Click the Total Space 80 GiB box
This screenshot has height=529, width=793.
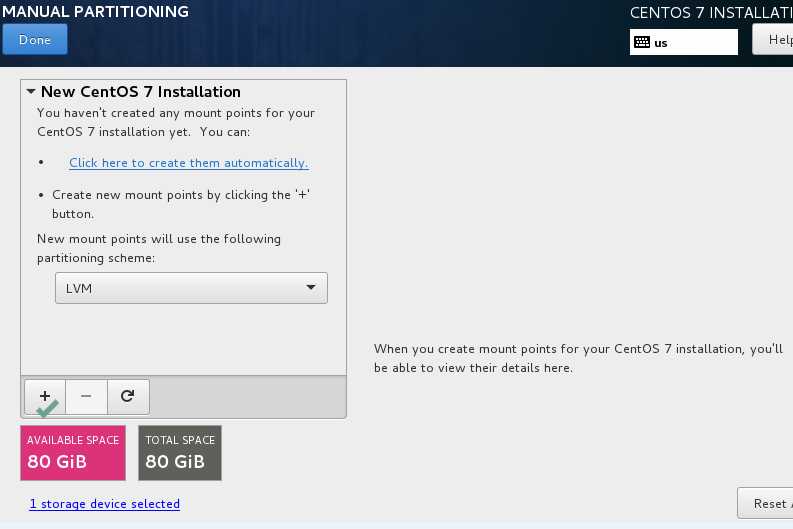click(x=180, y=453)
